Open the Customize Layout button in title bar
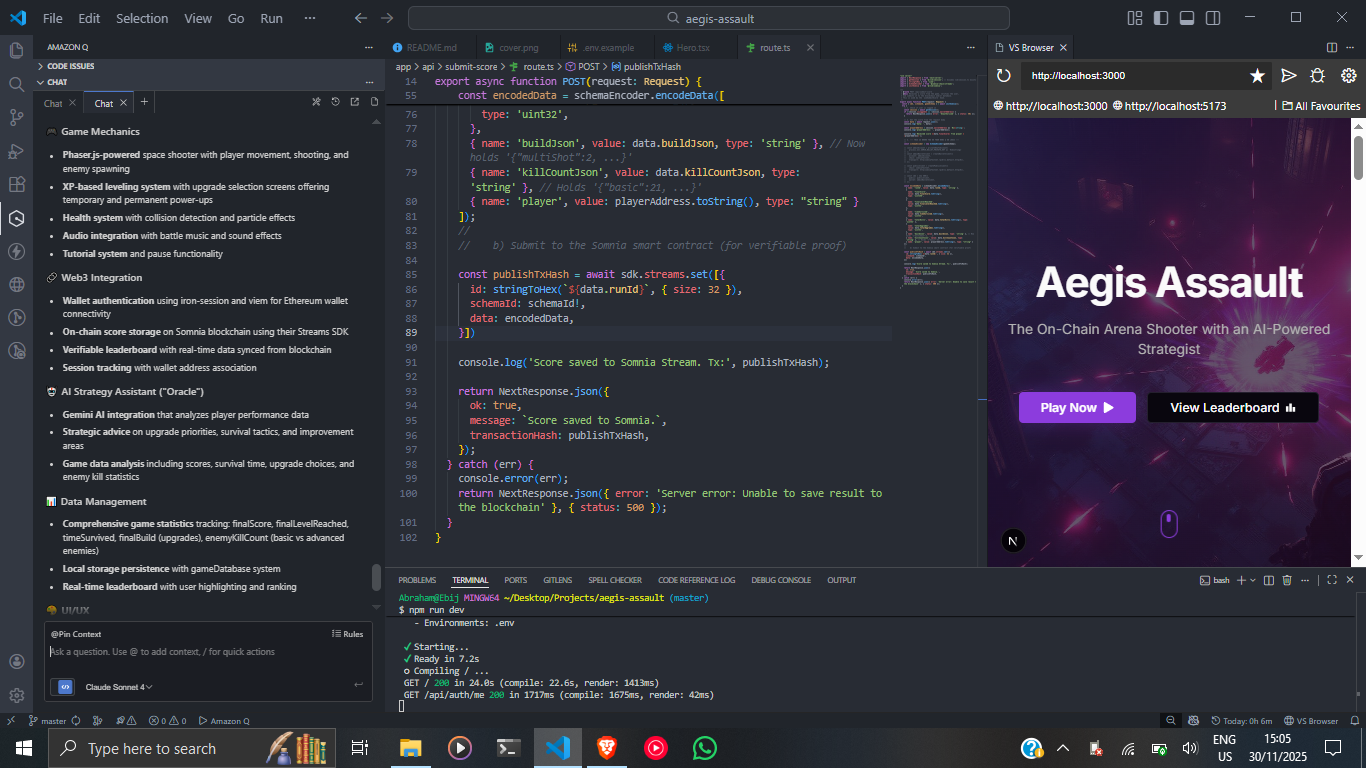 [1135, 18]
